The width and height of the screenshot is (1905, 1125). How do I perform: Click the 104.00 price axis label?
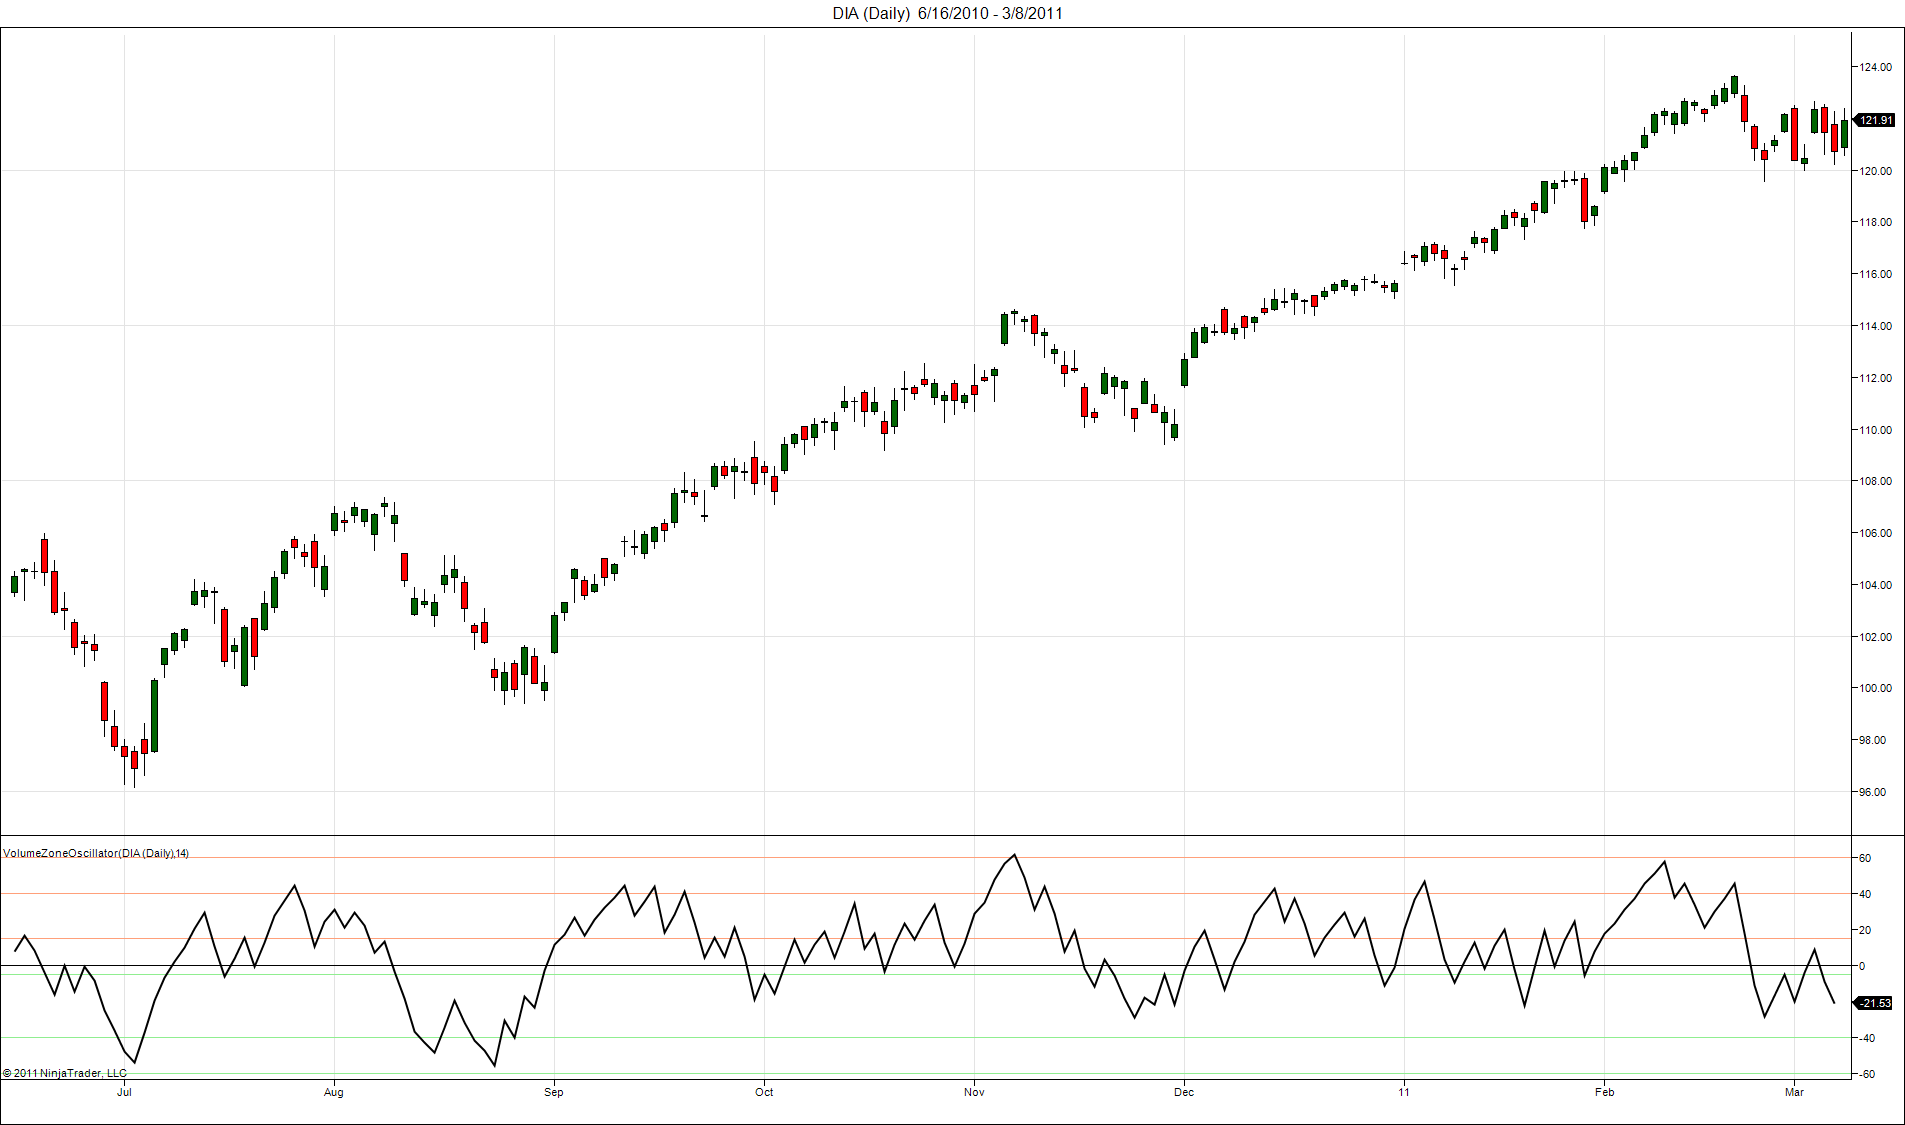click(x=1875, y=585)
